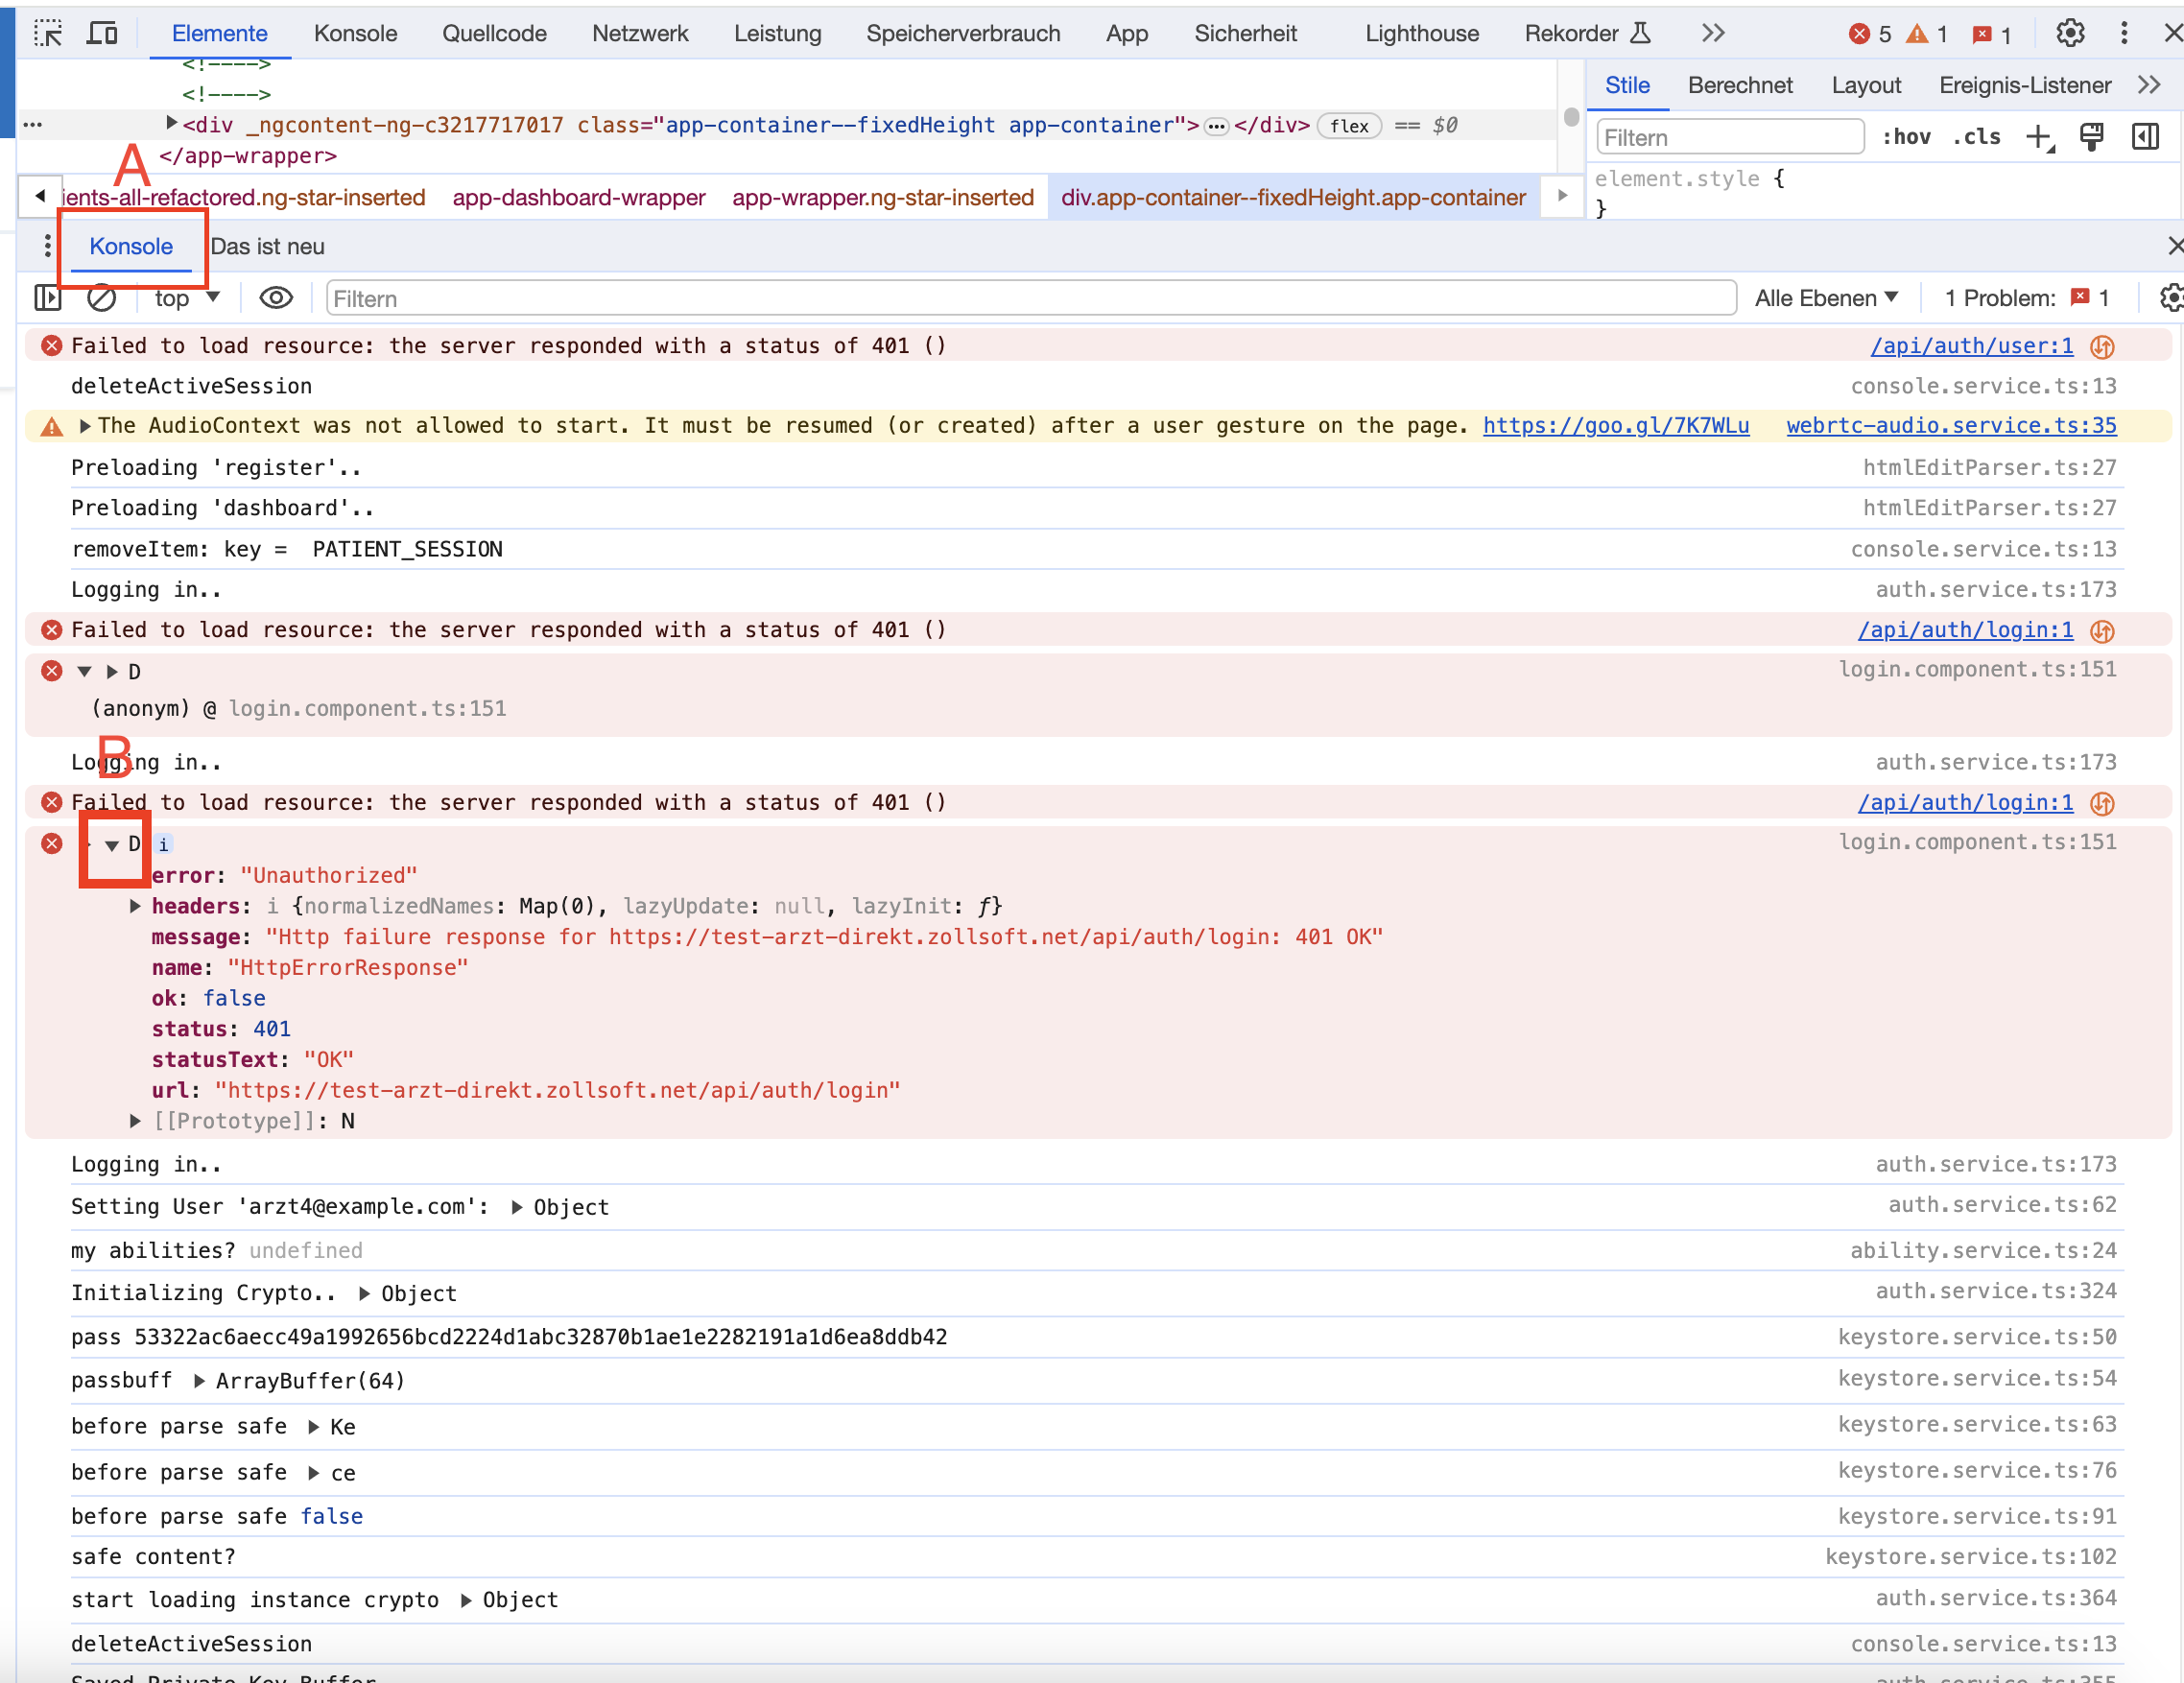Toggle the device toolbar icon
This screenshot has height=1683, width=2184.
click(x=102, y=33)
